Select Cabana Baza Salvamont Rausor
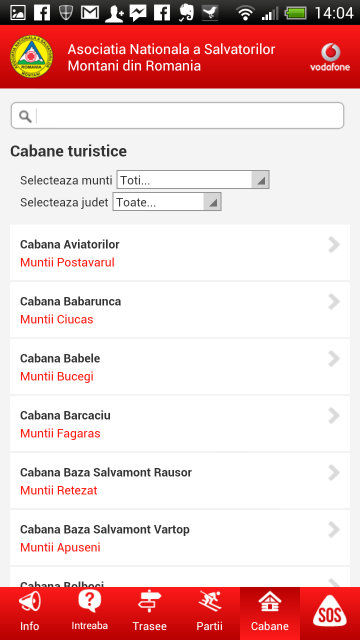The image size is (360, 640). coord(180,481)
